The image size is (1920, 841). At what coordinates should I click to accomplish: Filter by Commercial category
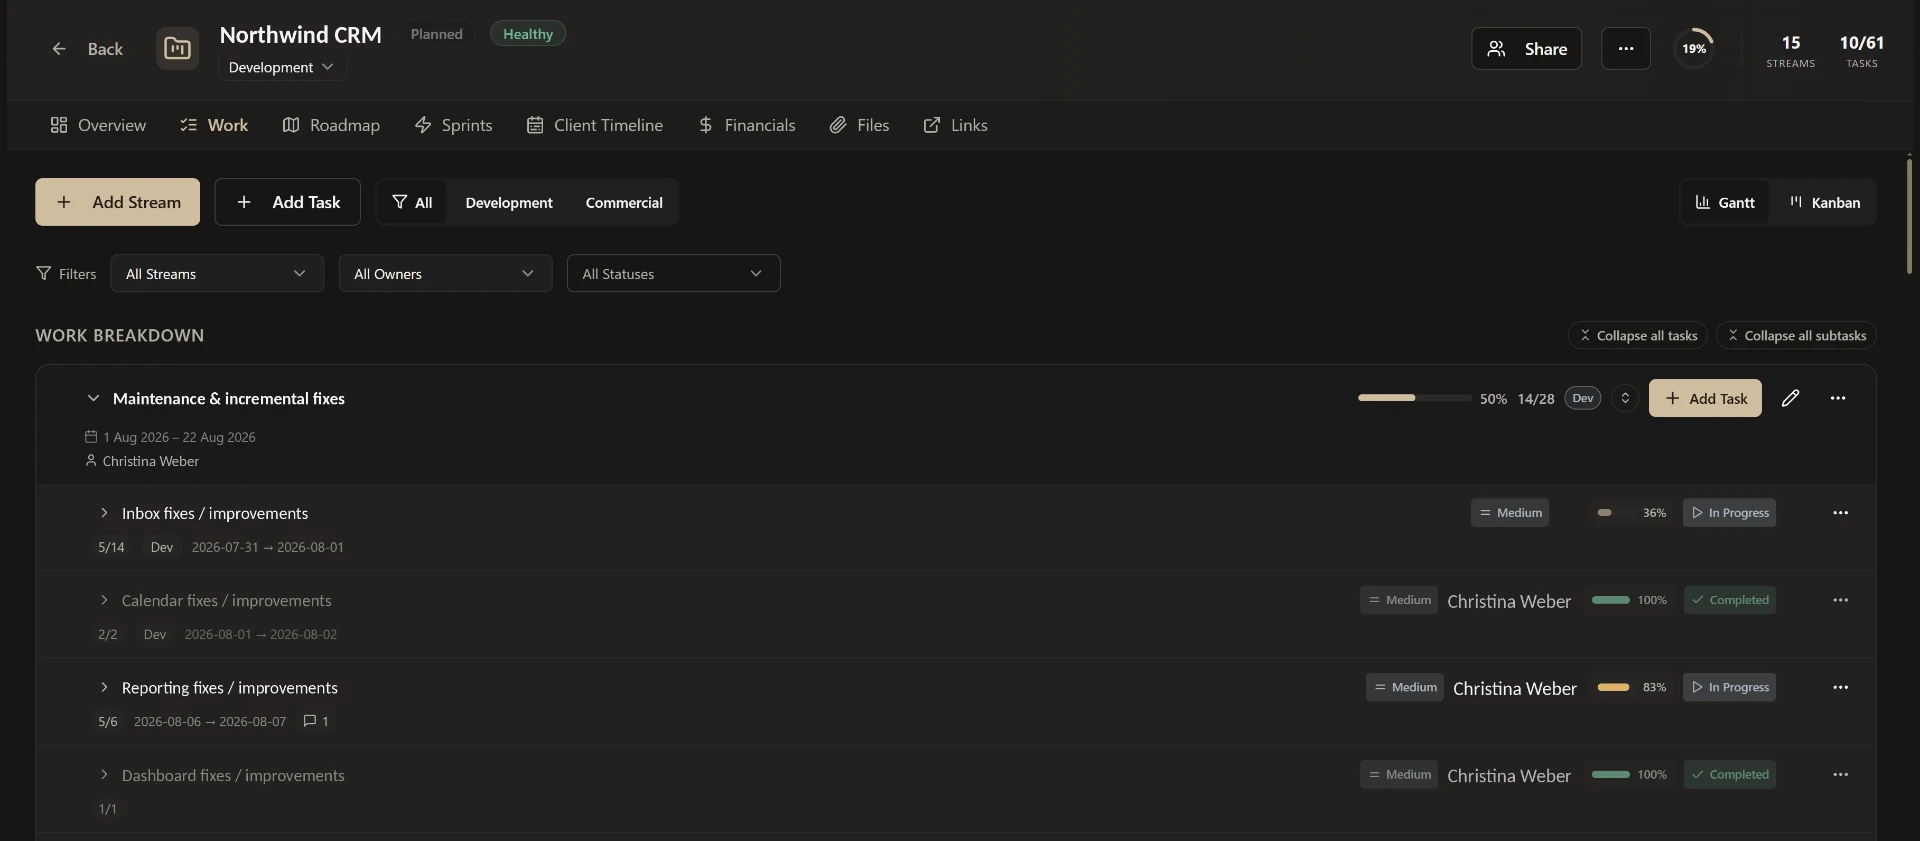pyautogui.click(x=624, y=202)
